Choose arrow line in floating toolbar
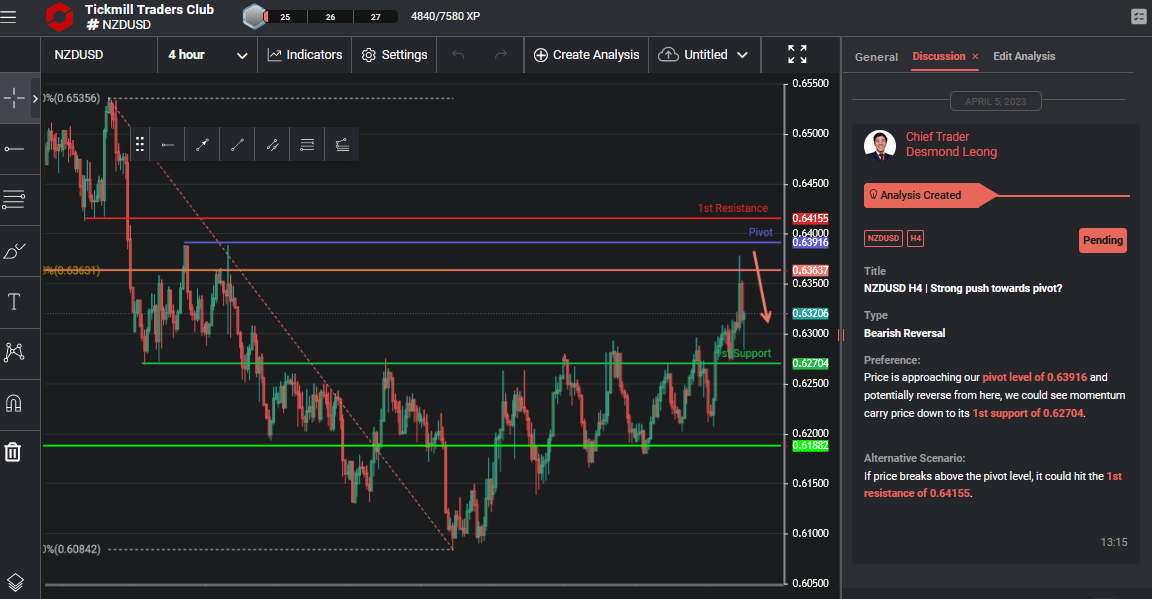This screenshot has height=599, width=1152. coord(202,145)
